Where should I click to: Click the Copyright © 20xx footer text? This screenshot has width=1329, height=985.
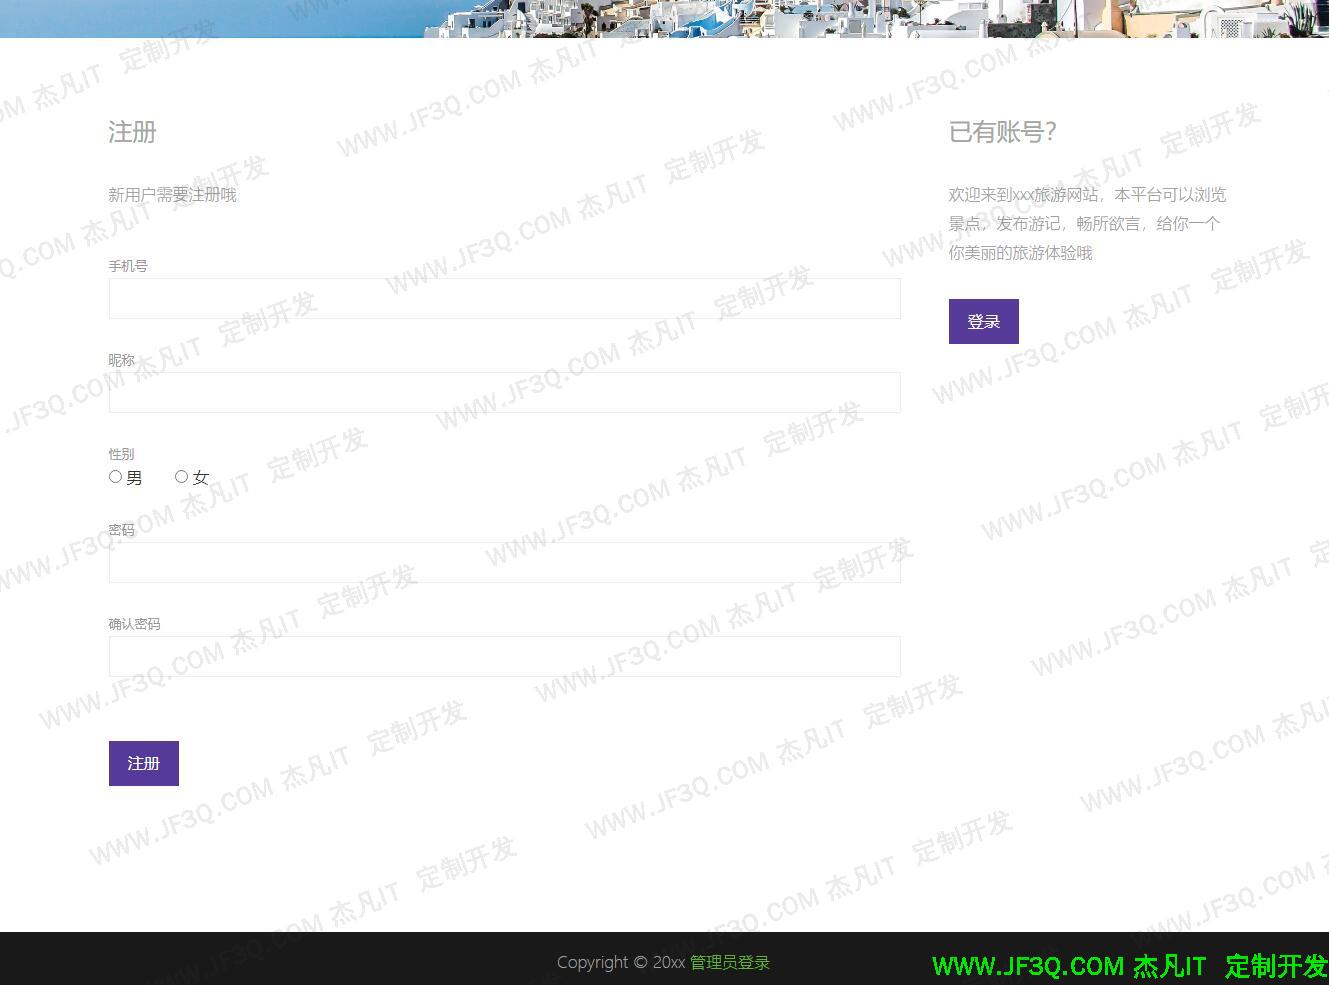click(620, 962)
